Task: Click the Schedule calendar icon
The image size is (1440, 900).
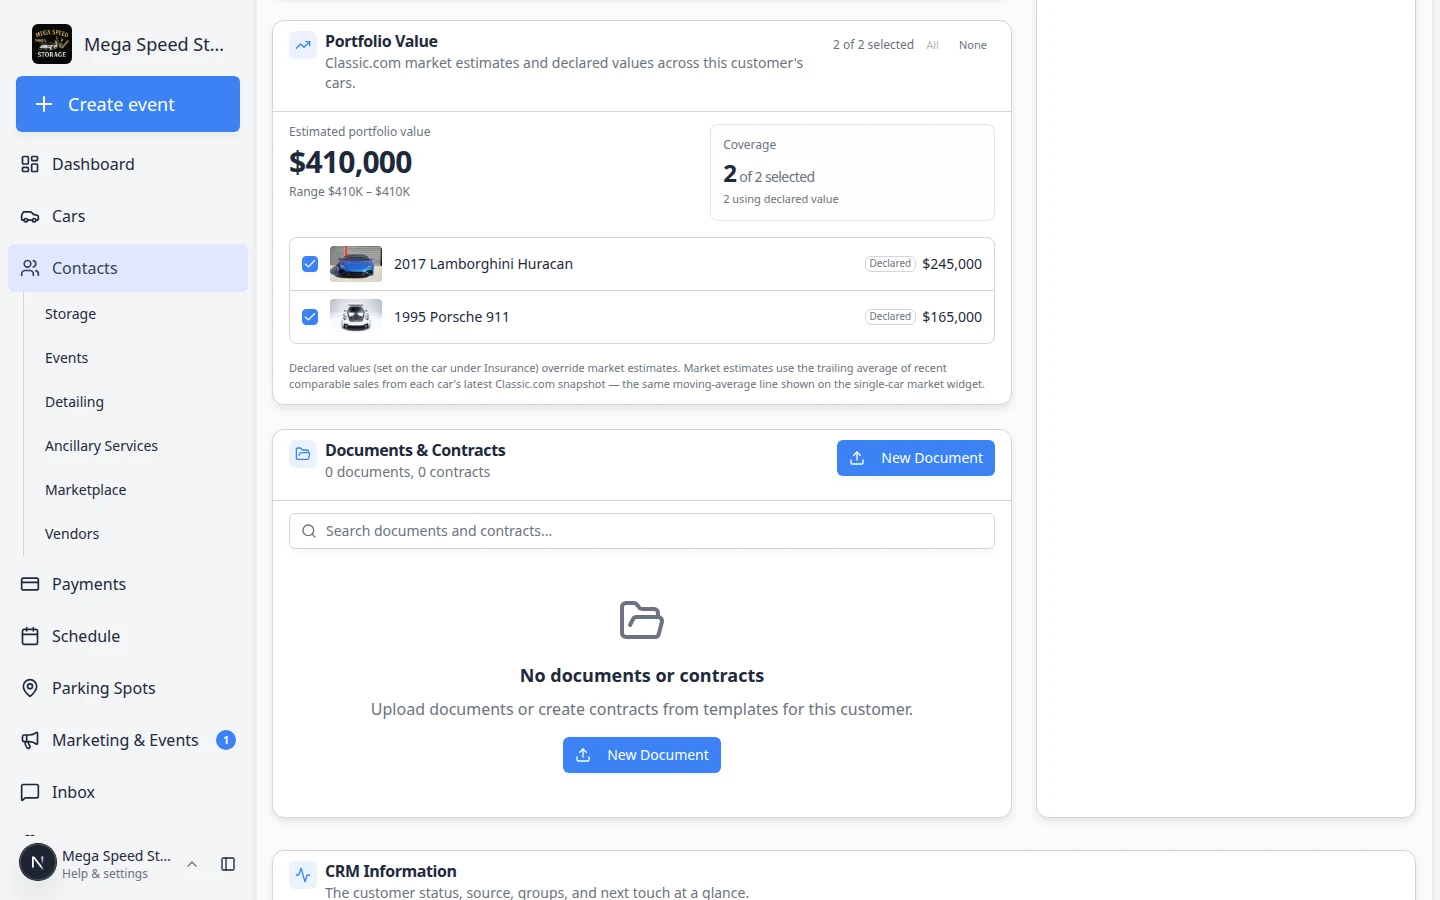Action: 30,636
